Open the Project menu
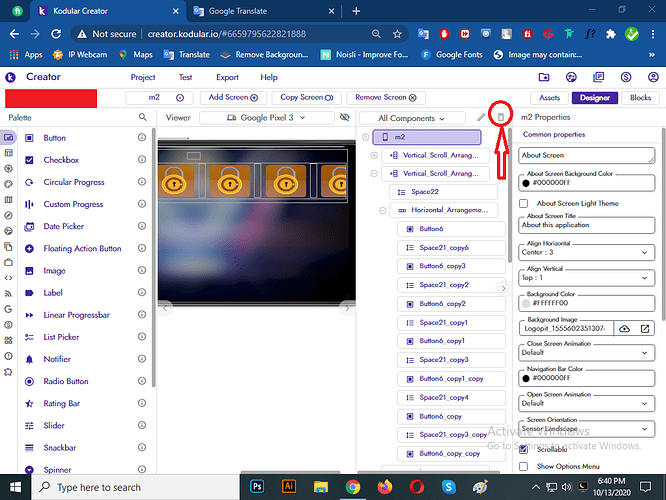 click(143, 77)
